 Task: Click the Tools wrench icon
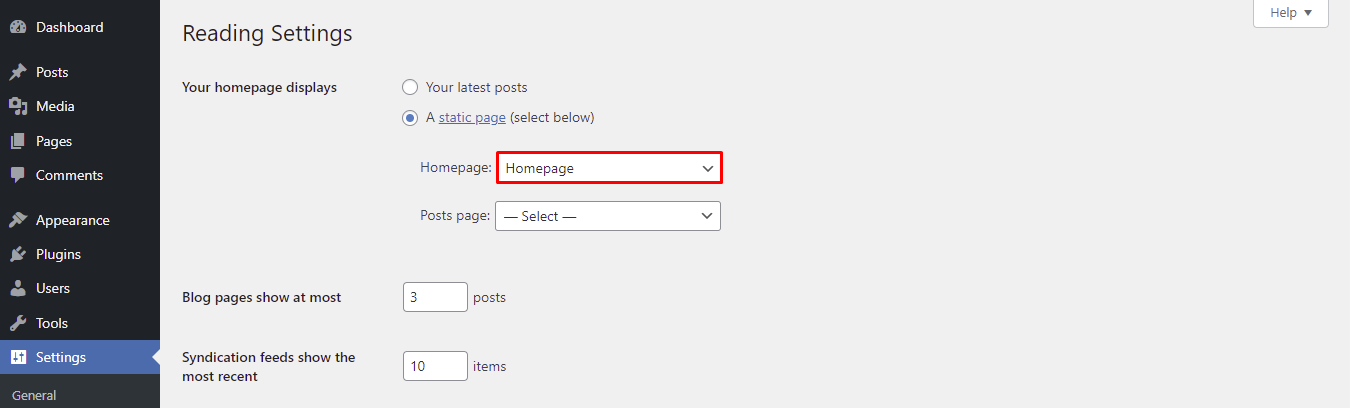18,323
